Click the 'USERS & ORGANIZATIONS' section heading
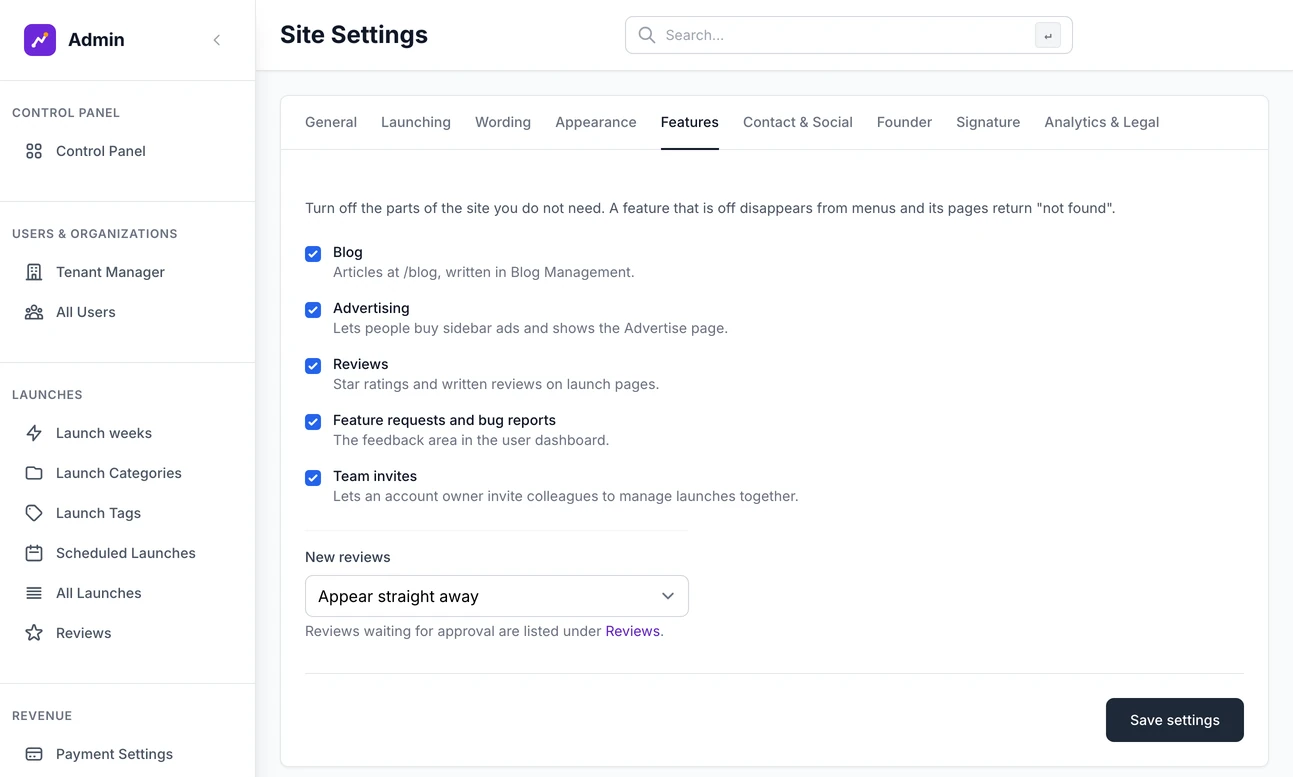1293x777 pixels. click(x=95, y=234)
